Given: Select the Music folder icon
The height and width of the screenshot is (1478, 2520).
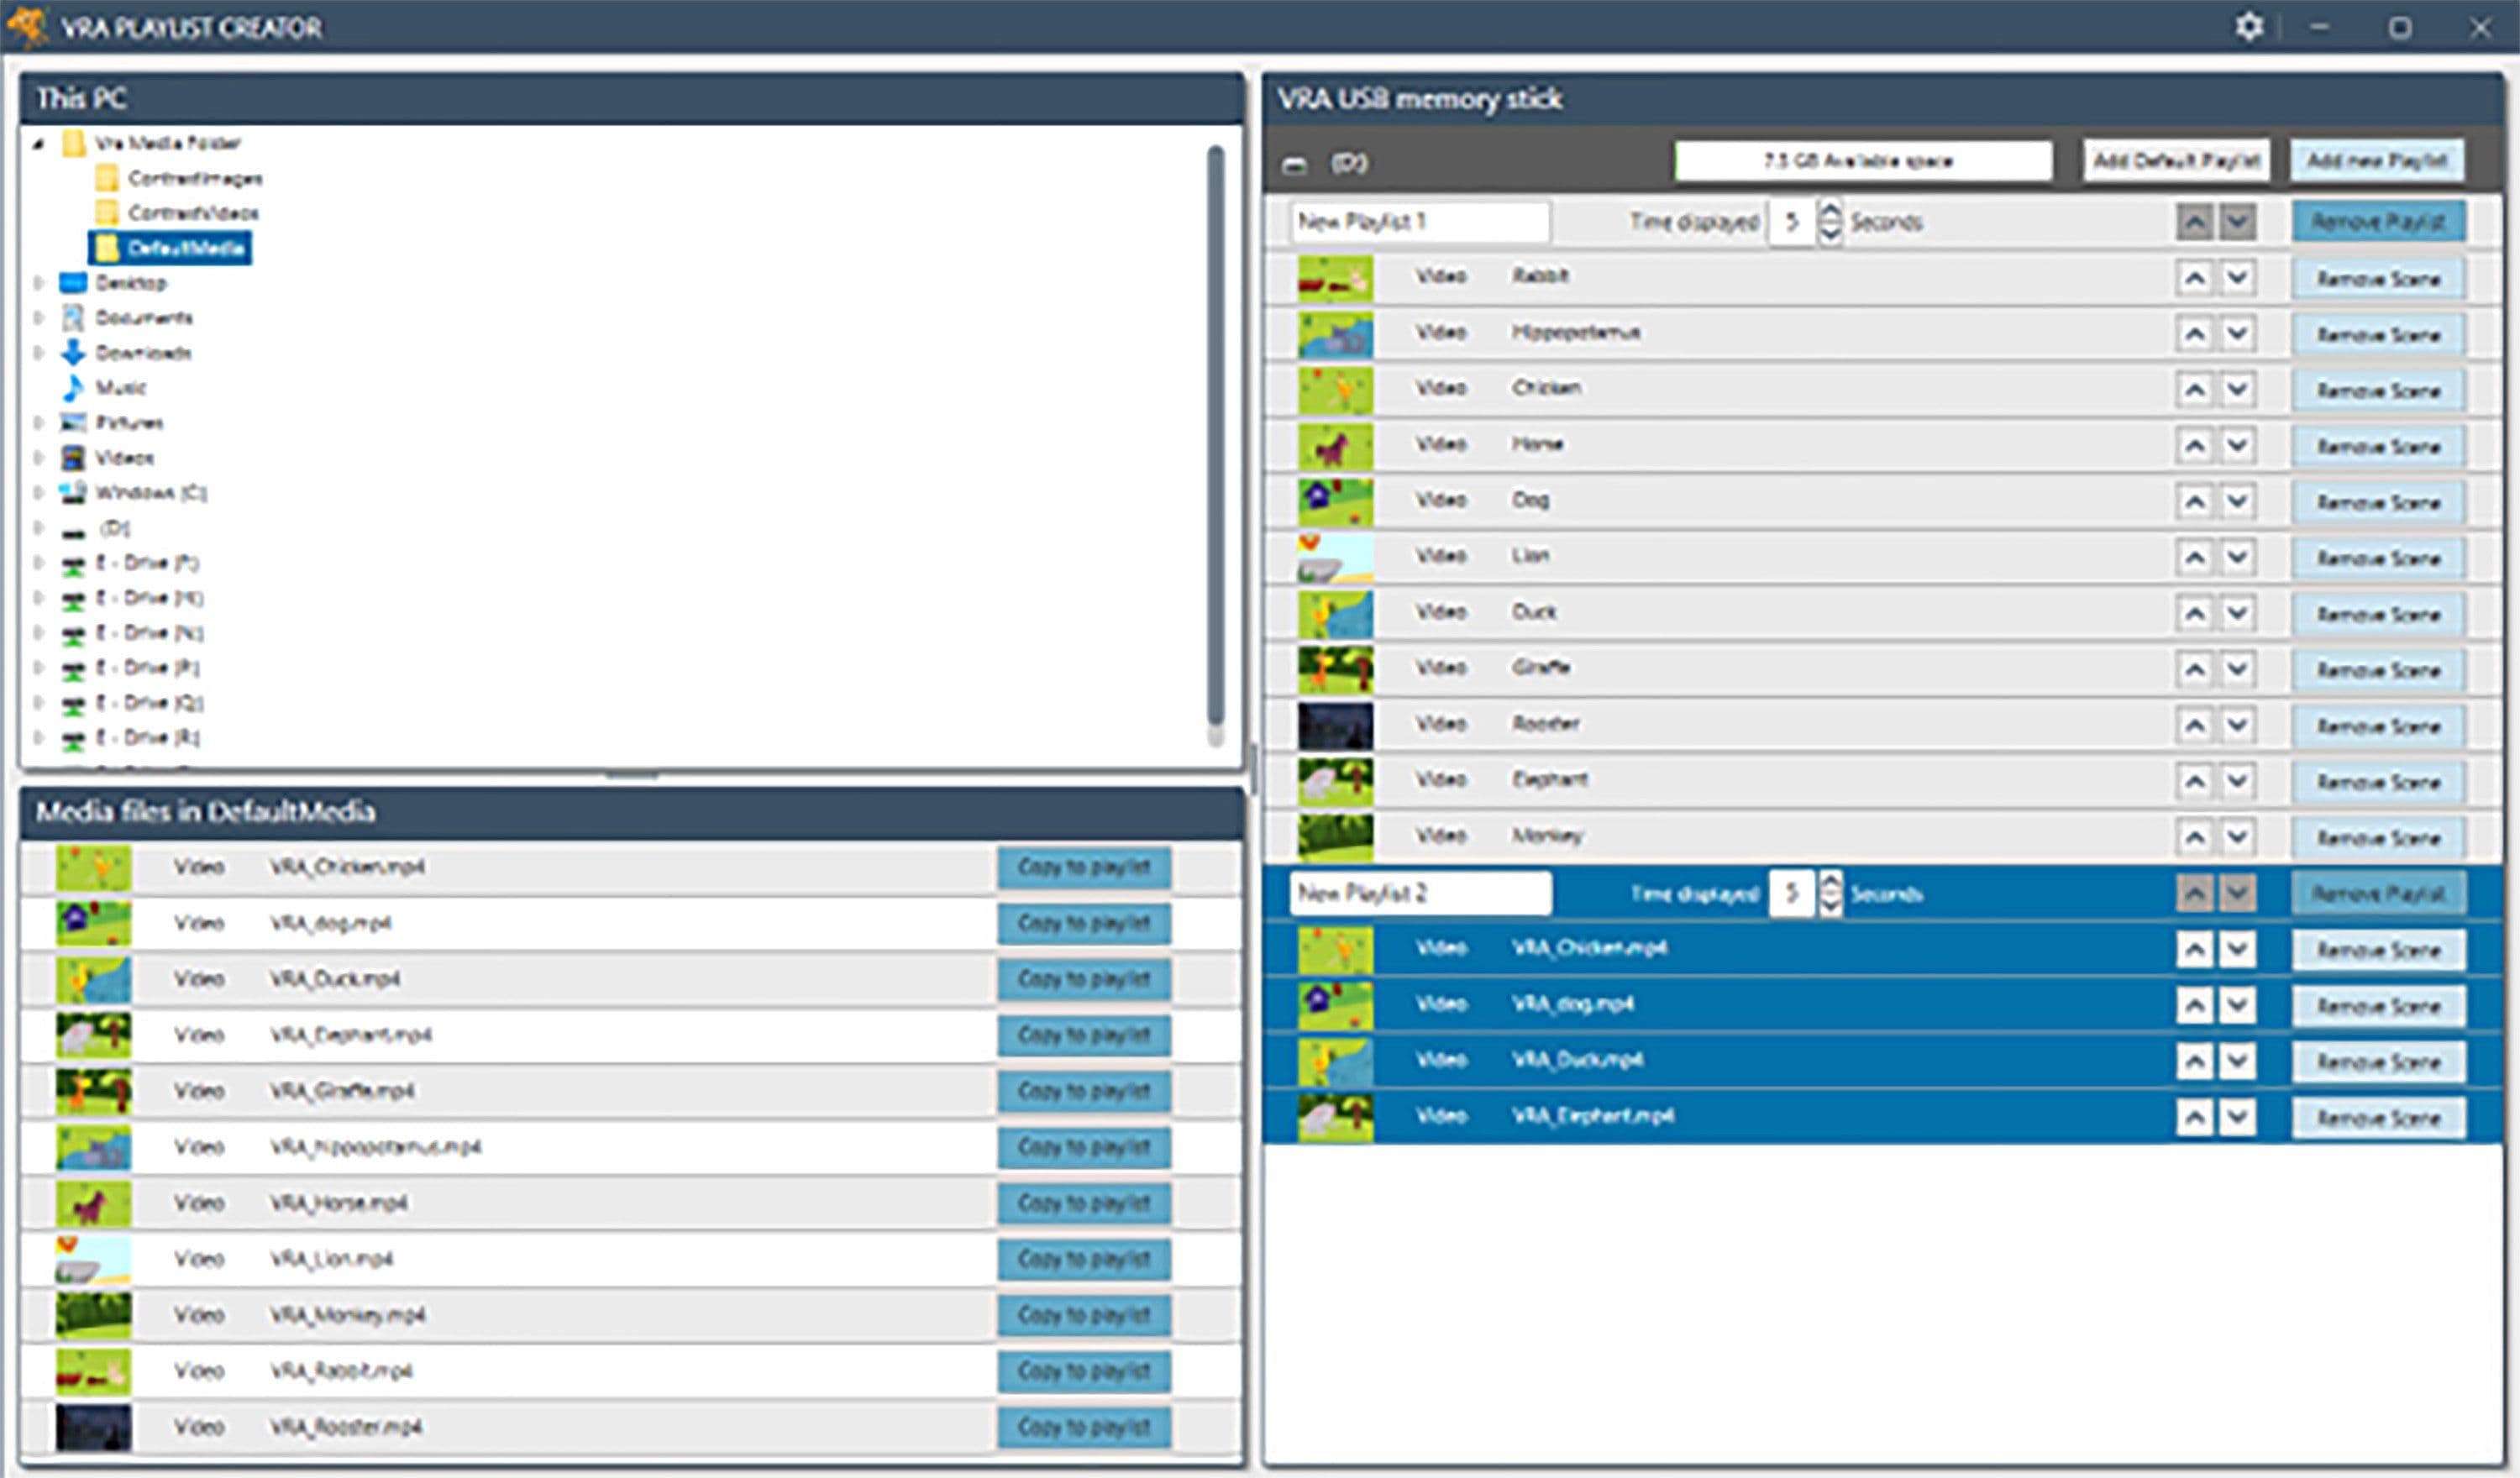Looking at the screenshot, I should pos(73,387).
